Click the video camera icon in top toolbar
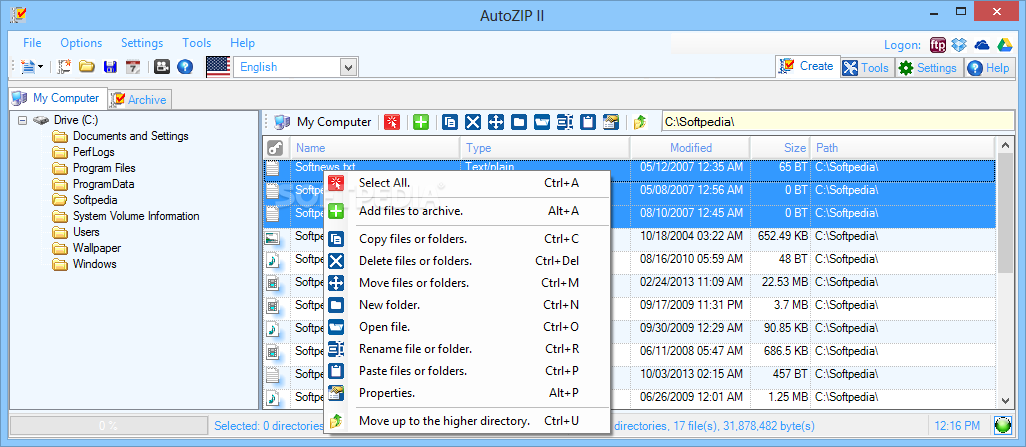1026x447 pixels. (162, 67)
